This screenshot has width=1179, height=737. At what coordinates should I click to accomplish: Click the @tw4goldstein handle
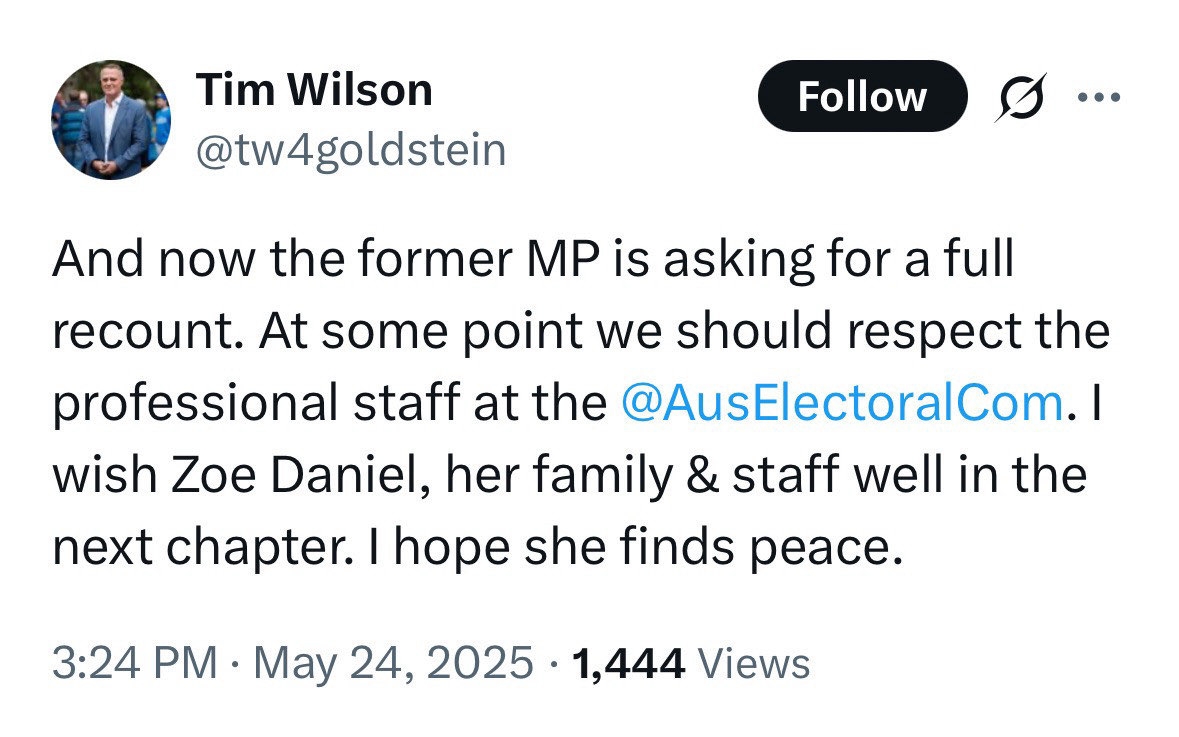351,151
